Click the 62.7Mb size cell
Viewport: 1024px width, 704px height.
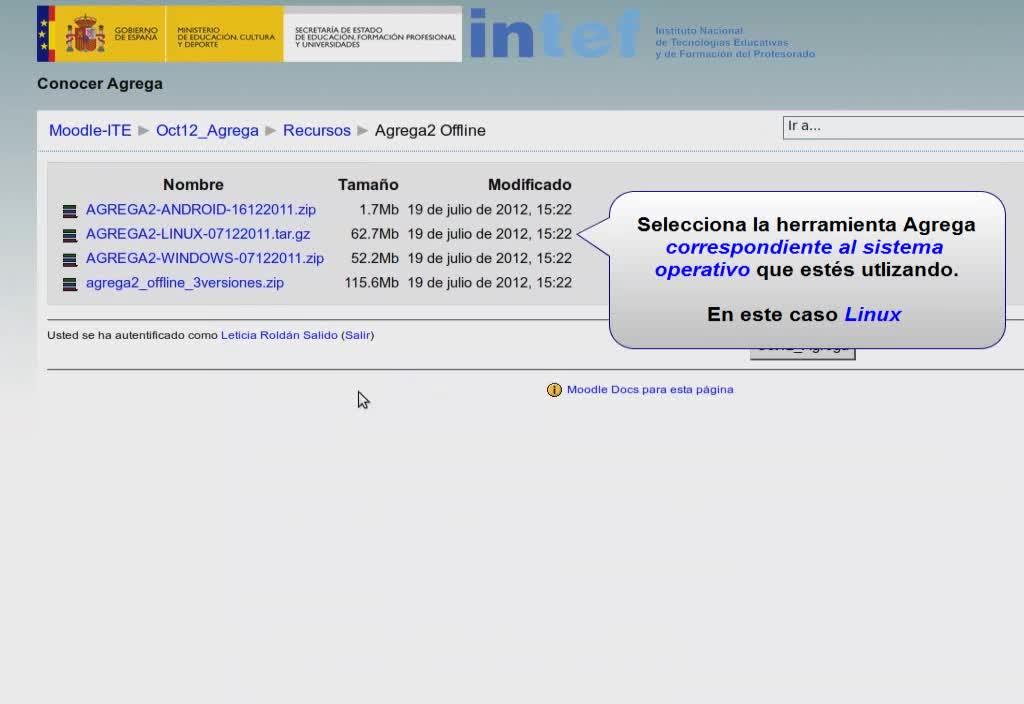pos(374,234)
